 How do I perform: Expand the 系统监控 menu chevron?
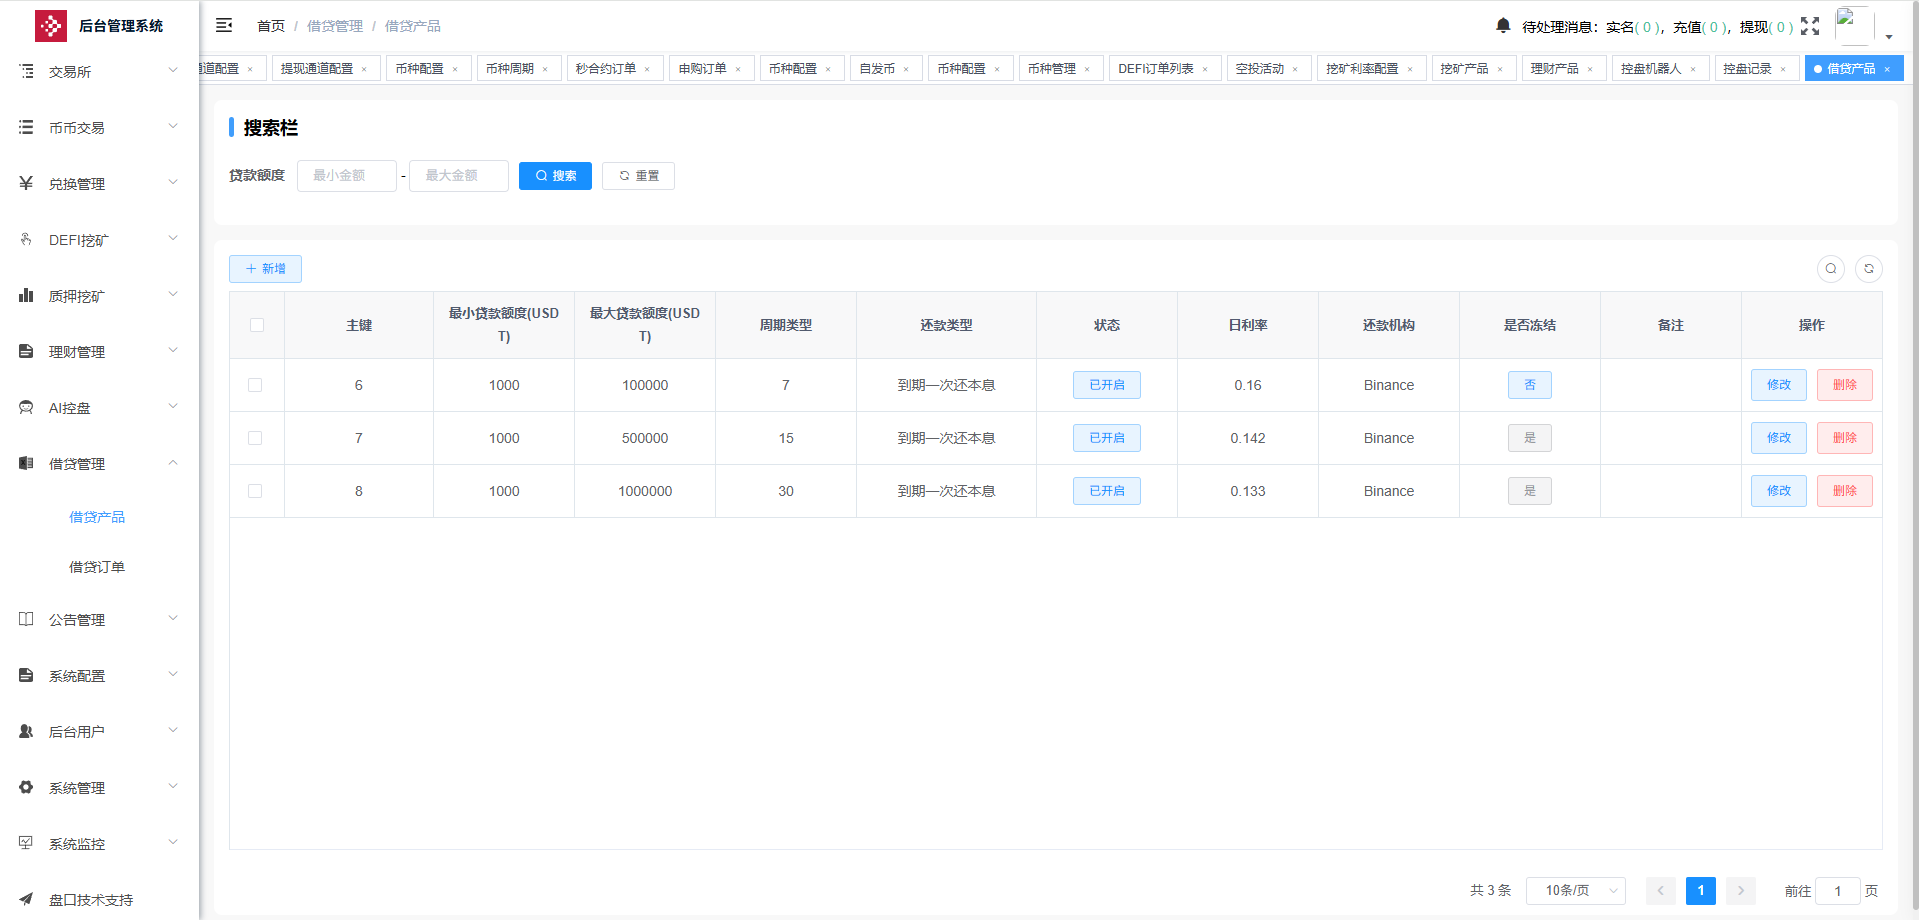(x=173, y=842)
